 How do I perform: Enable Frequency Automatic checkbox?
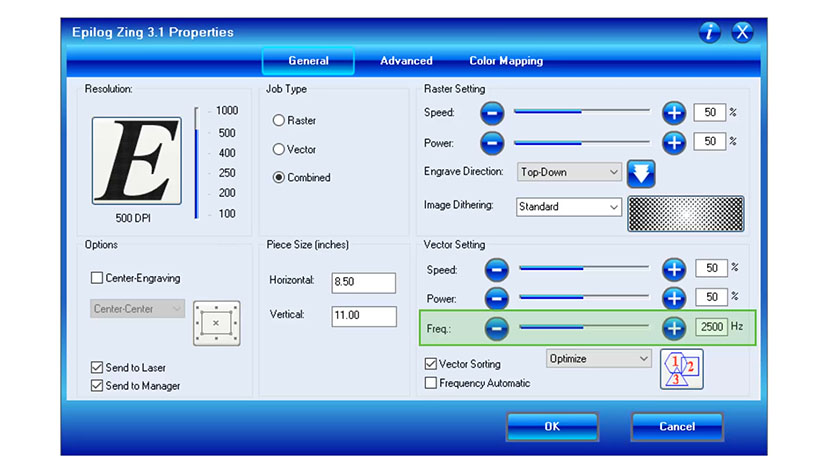pyautogui.click(x=431, y=383)
